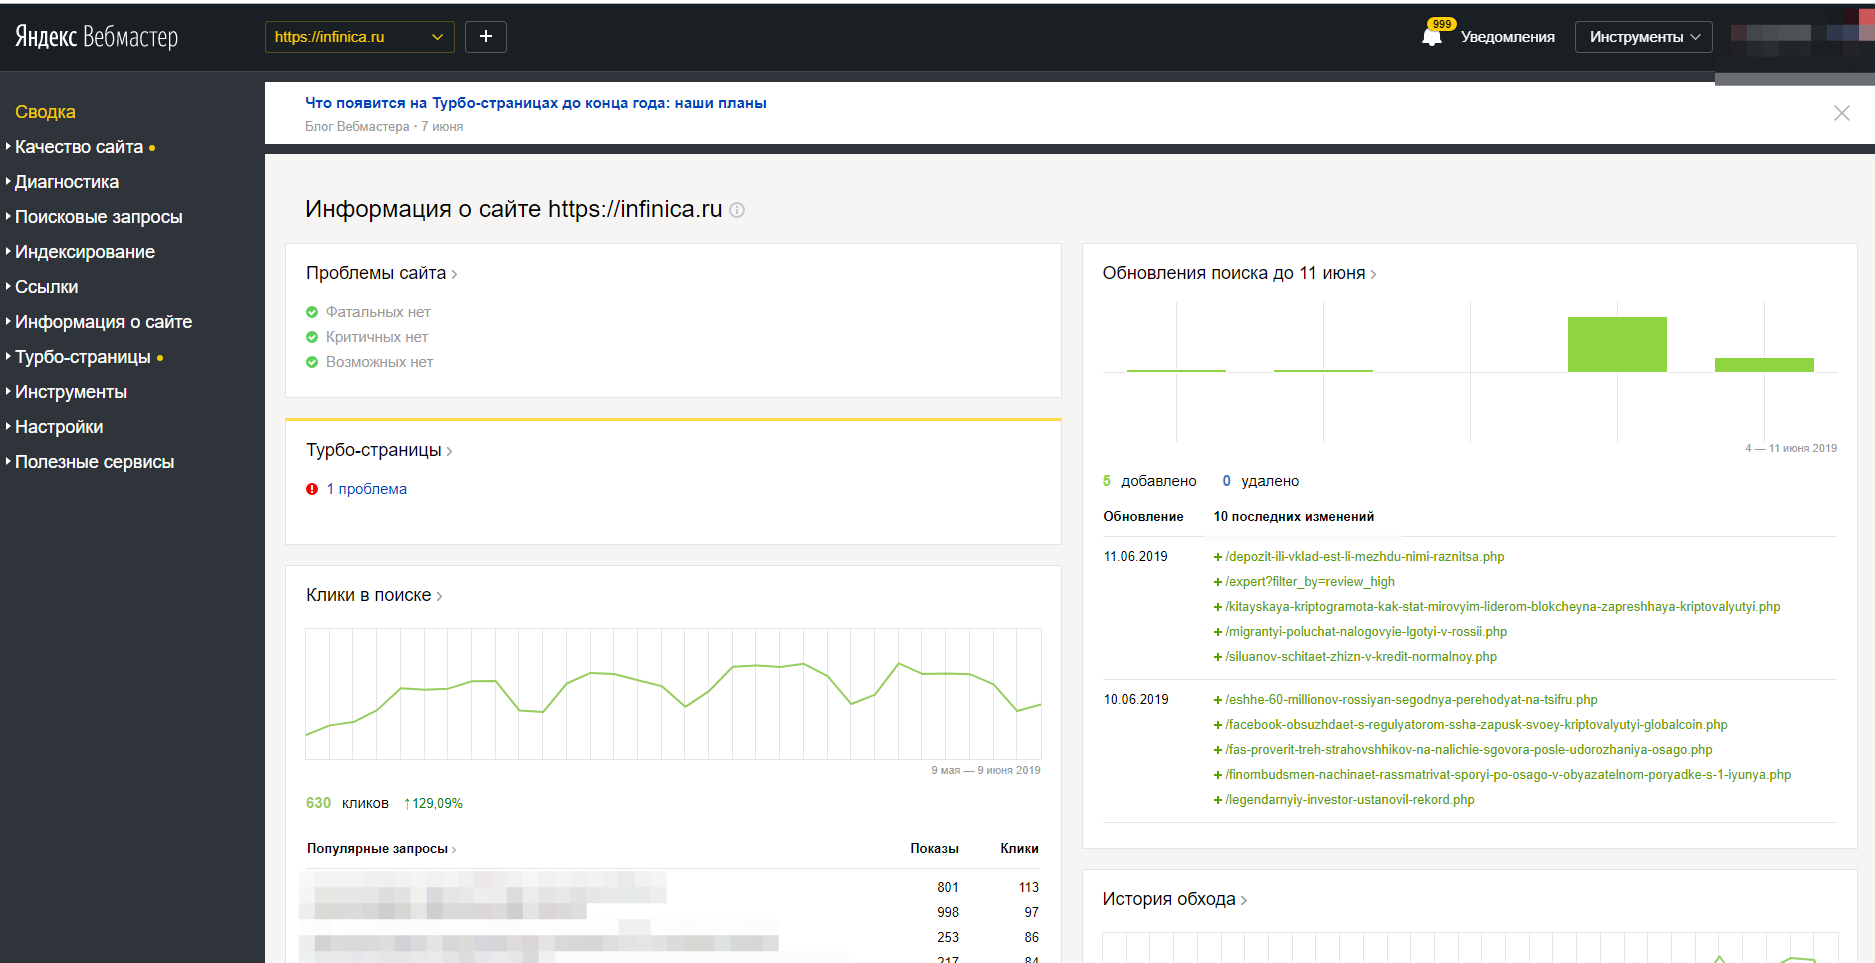Image resolution: width=1875 pixels, height=963 pixels.
Task: Select Сводка in the left menu
Action: tap(45, 112)
